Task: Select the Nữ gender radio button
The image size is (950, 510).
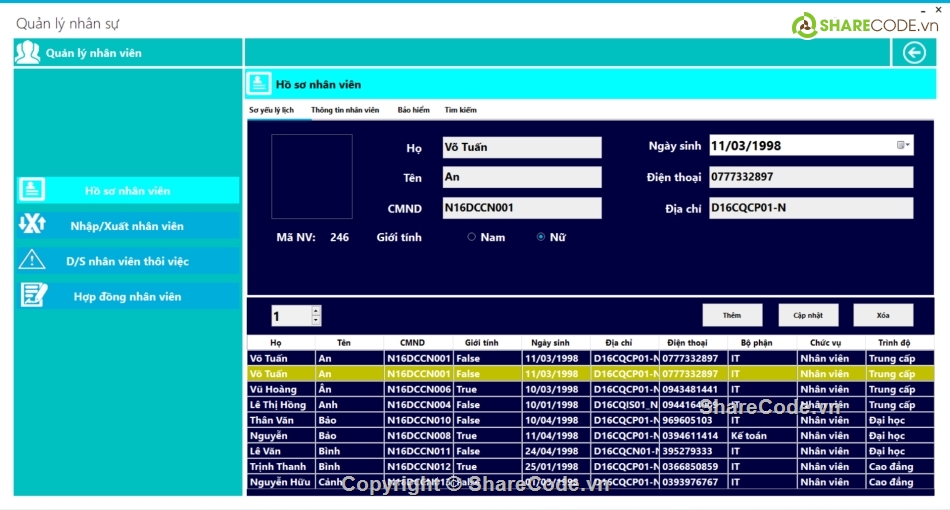Action: [541, 237]
